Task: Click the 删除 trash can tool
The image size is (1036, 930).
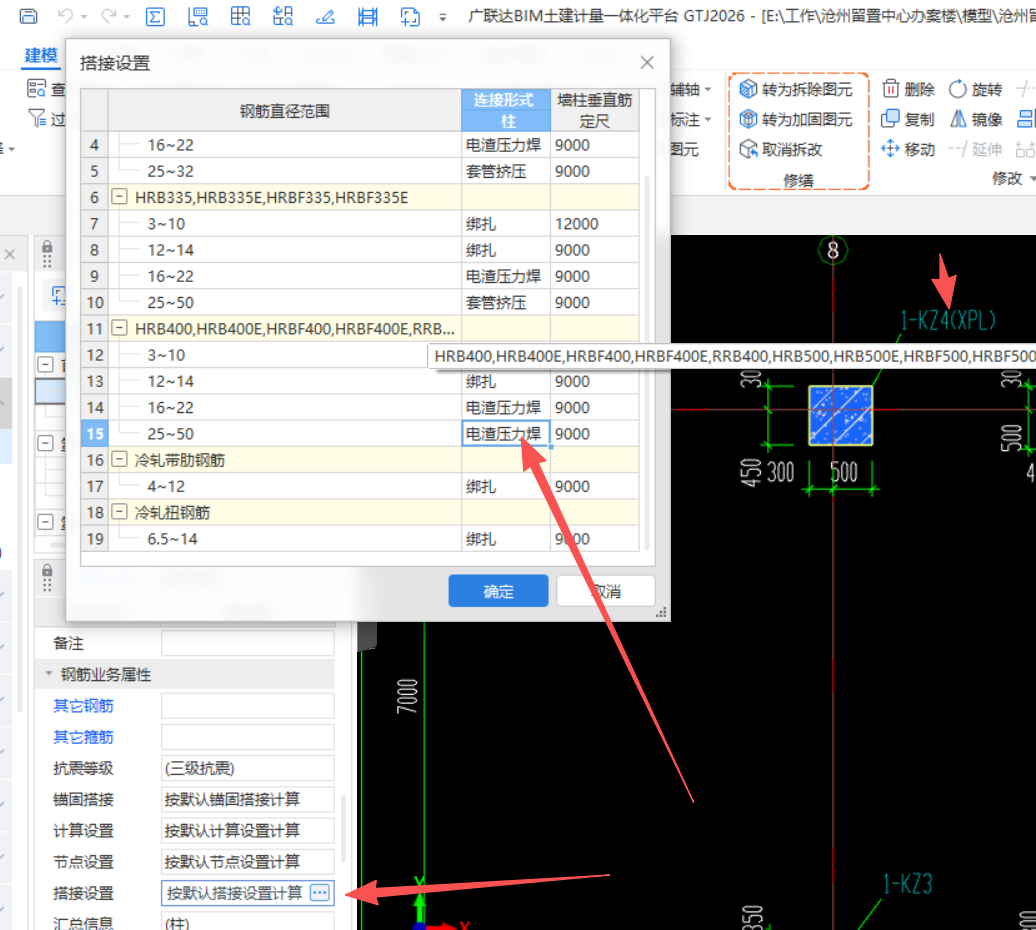Action: tap(908, 89)
